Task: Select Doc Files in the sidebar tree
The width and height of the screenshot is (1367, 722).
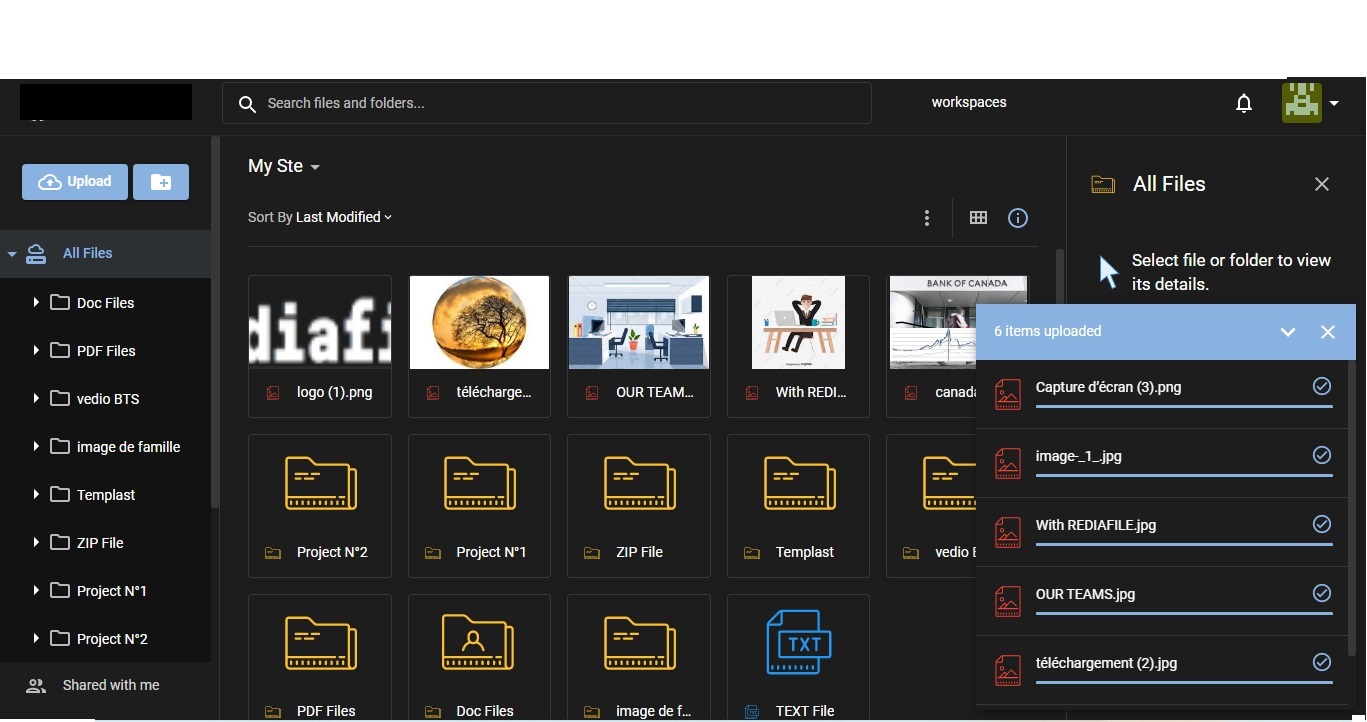Action: 105,303
